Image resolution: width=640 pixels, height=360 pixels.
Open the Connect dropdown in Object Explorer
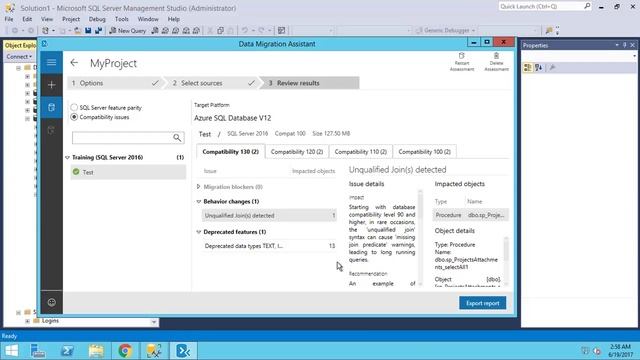coord(19,56)
